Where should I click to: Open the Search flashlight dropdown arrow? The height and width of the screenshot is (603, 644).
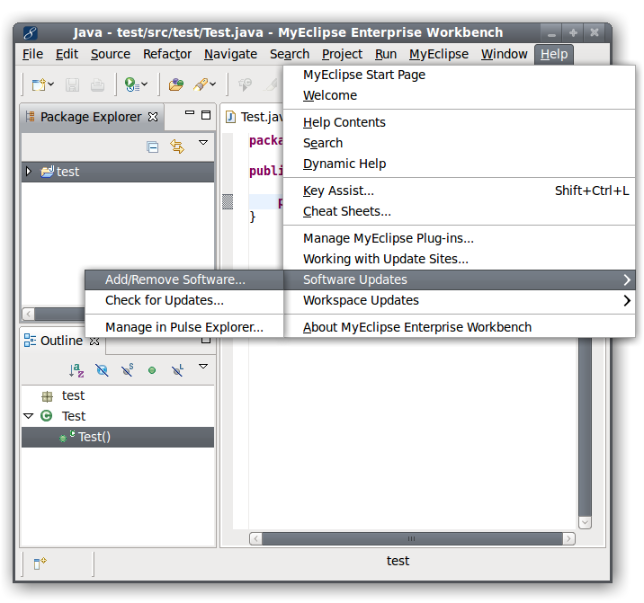(213, 85)
